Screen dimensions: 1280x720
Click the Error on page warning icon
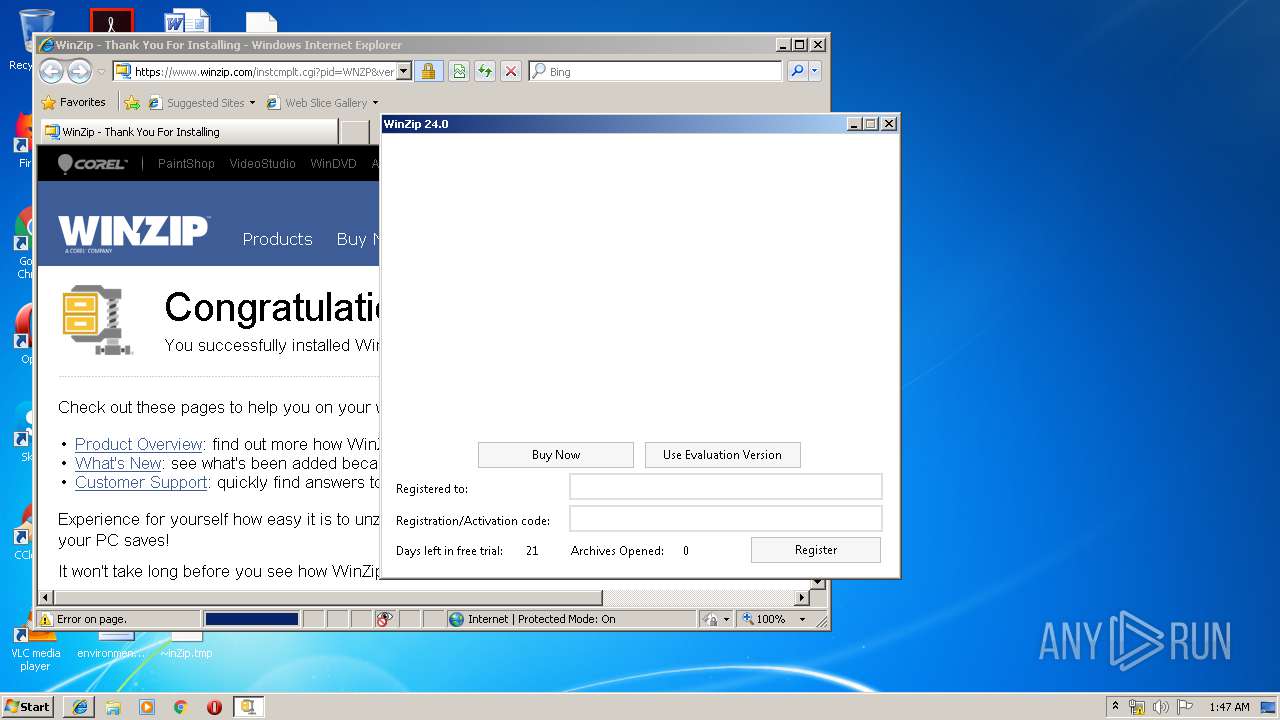coord(46,619)
